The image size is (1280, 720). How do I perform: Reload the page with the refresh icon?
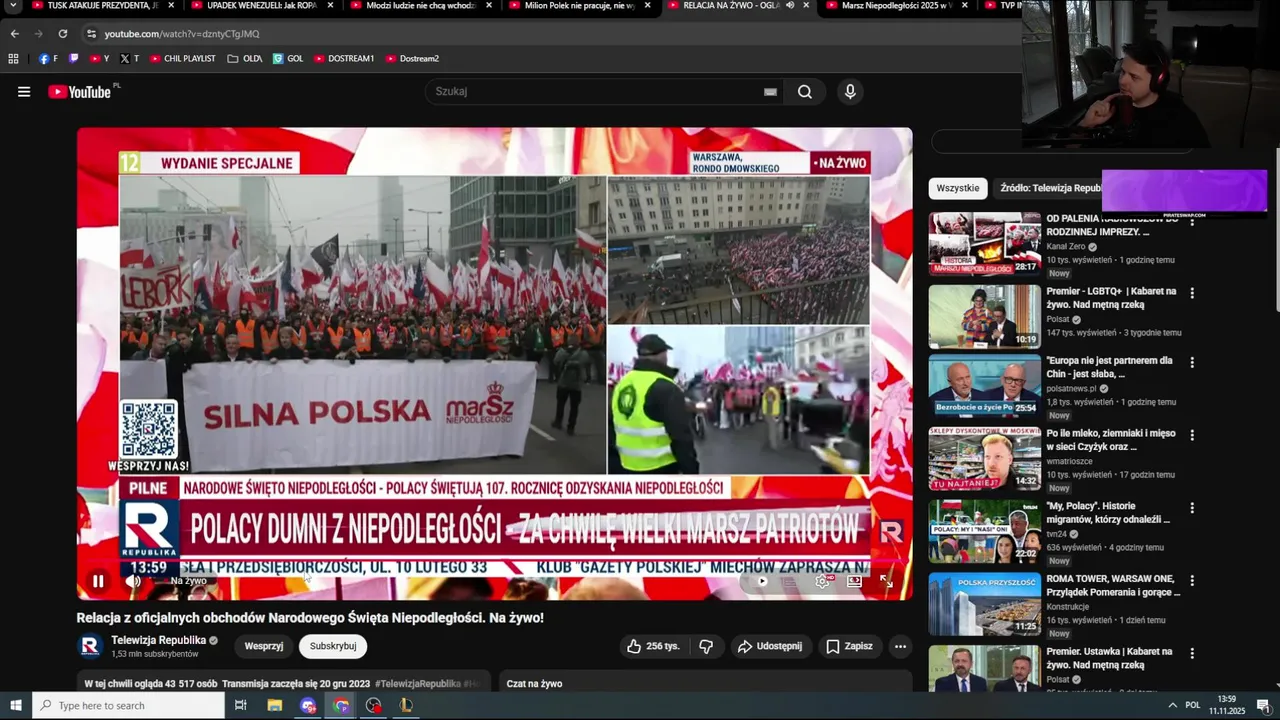pyautogui.click(x=62, y=34)
